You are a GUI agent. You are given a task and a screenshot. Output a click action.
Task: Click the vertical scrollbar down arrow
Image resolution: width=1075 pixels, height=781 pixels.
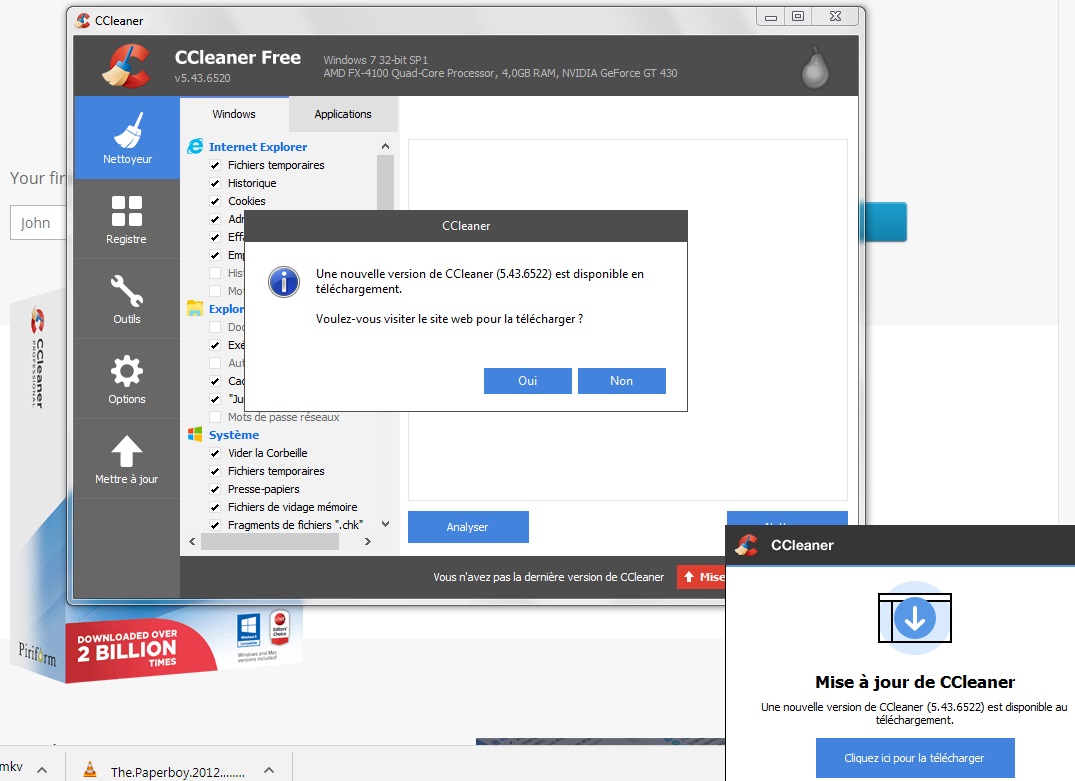click(385, 524)
